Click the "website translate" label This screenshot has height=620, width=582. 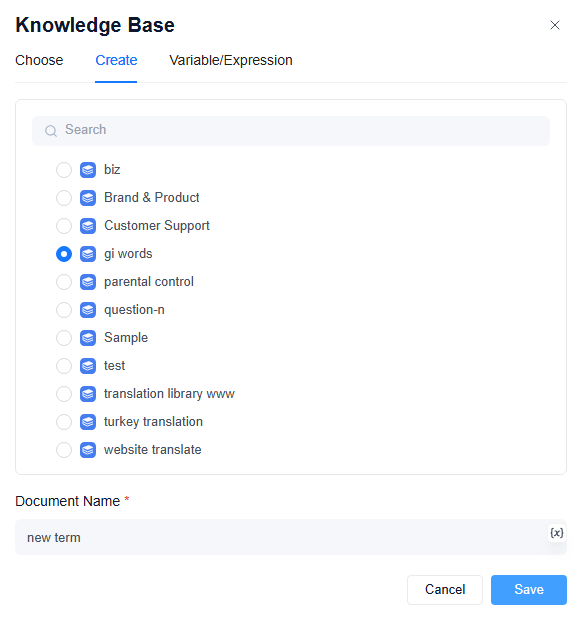[152, 450]
